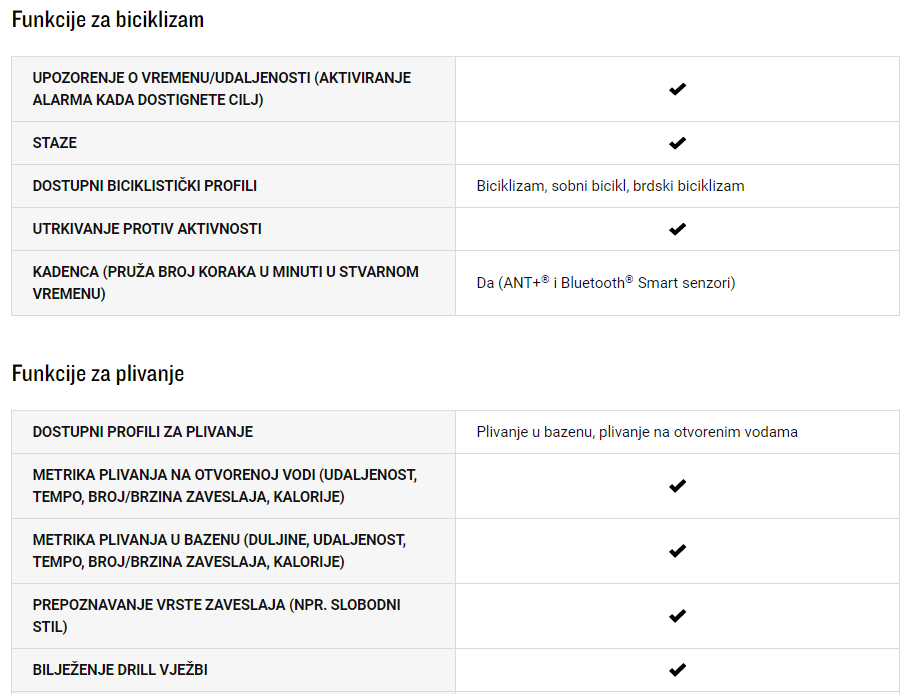Click the cycling profiles value text
Screen dimensions: 912x694
click(x=610, y=186)
